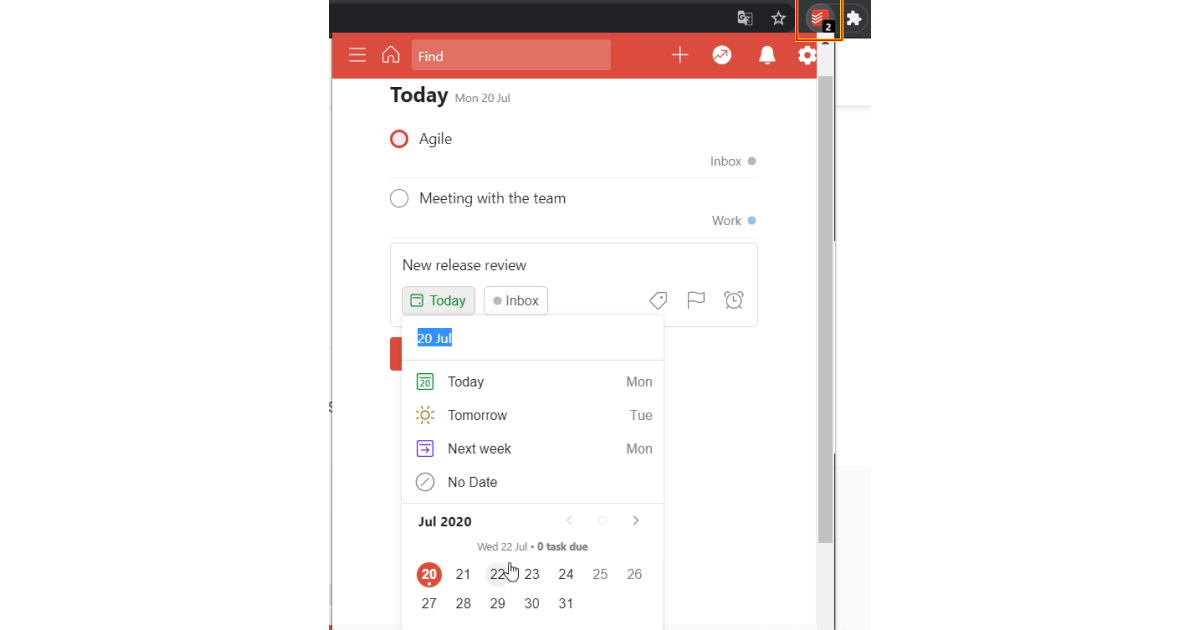Open the Today date scheduler chip
Viewport: 1200px width, 630px height.
(438, 300)
